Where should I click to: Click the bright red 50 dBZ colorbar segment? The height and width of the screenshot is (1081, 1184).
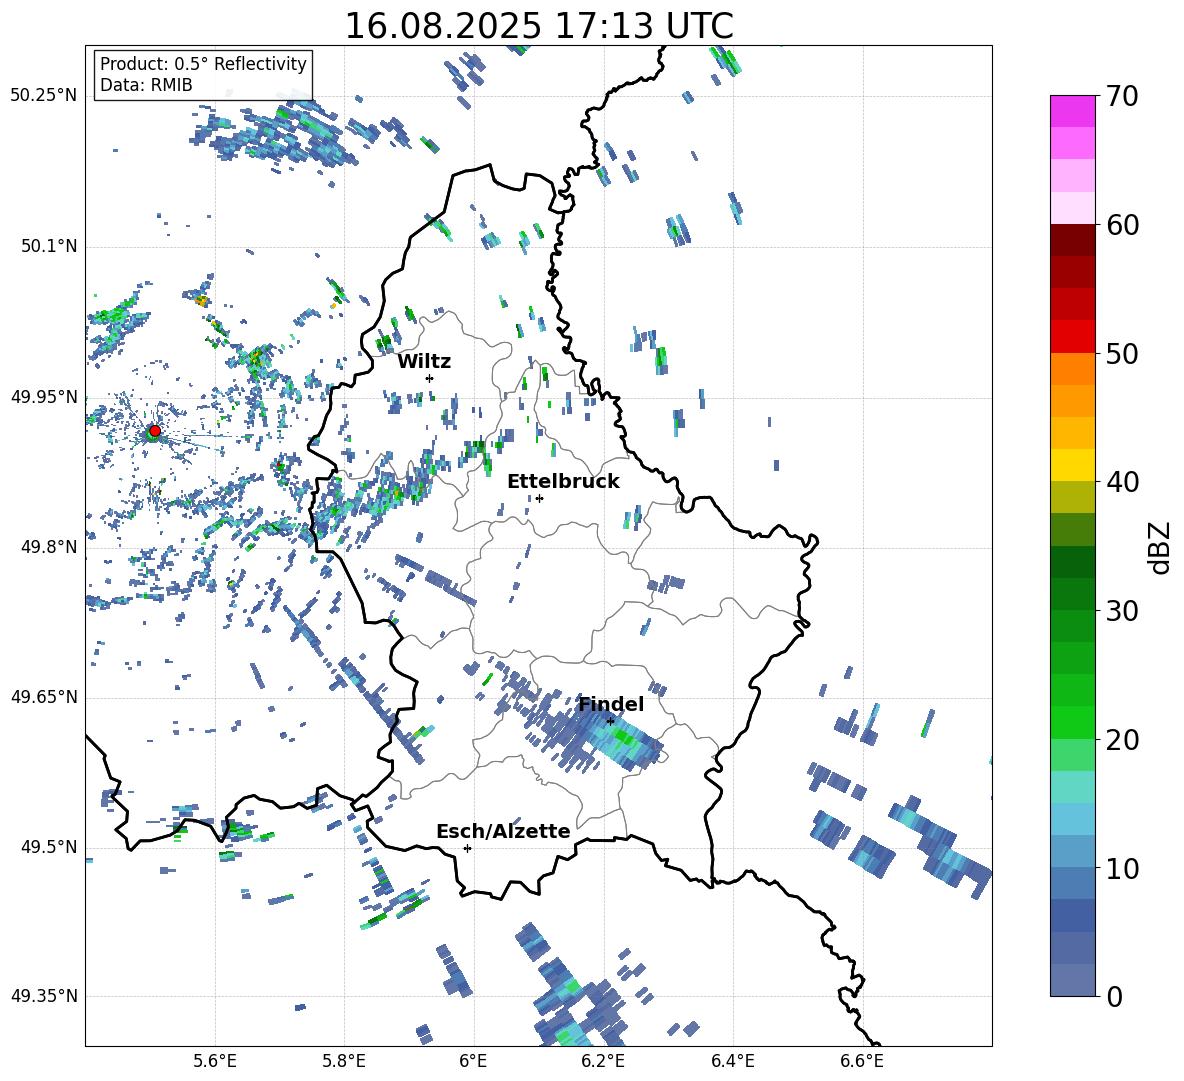[x=1072, y=337]
